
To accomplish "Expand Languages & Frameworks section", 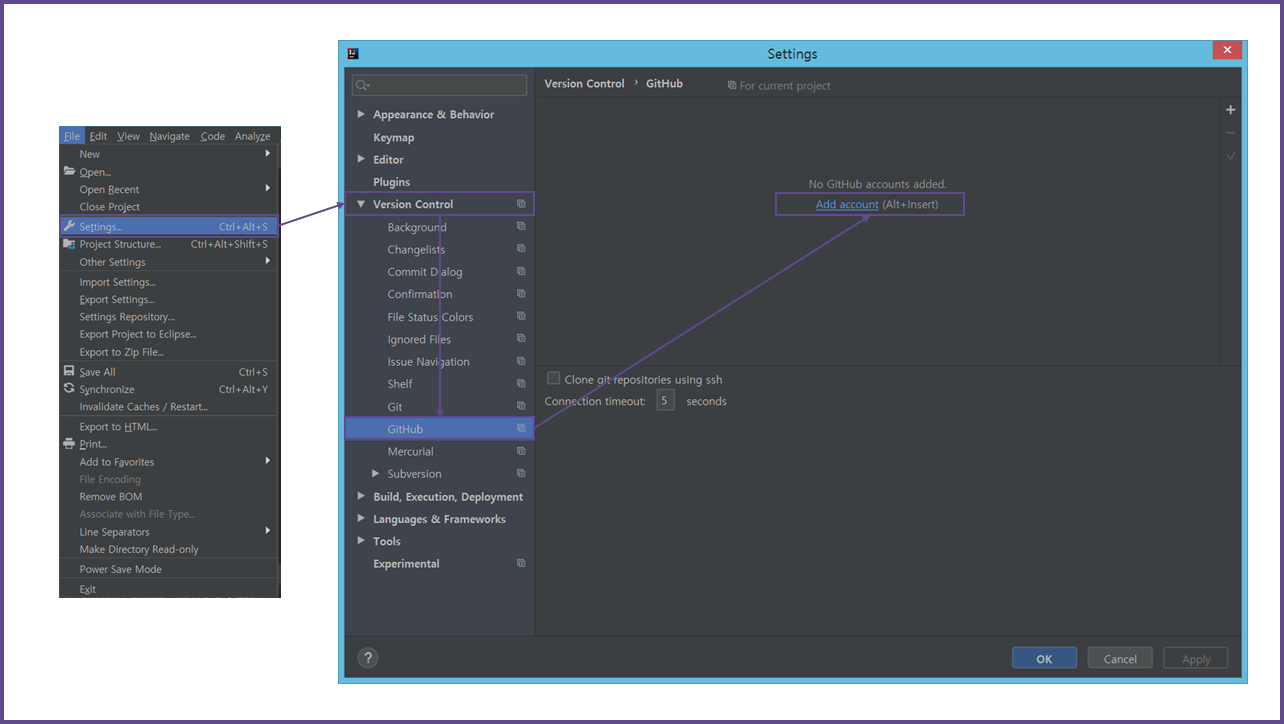I will point(362,519).
